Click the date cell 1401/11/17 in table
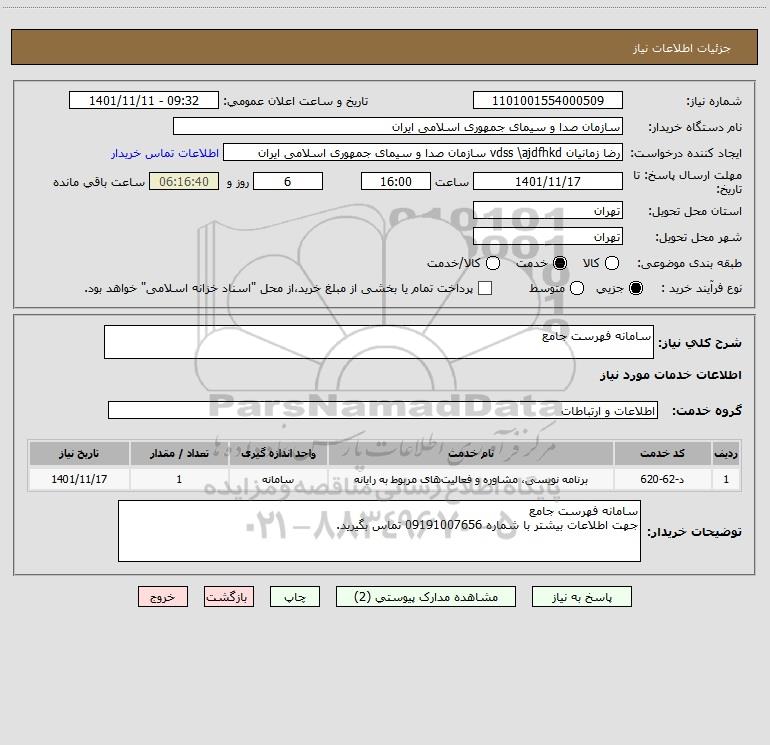 pyautogui.click(x=79, y=479)
